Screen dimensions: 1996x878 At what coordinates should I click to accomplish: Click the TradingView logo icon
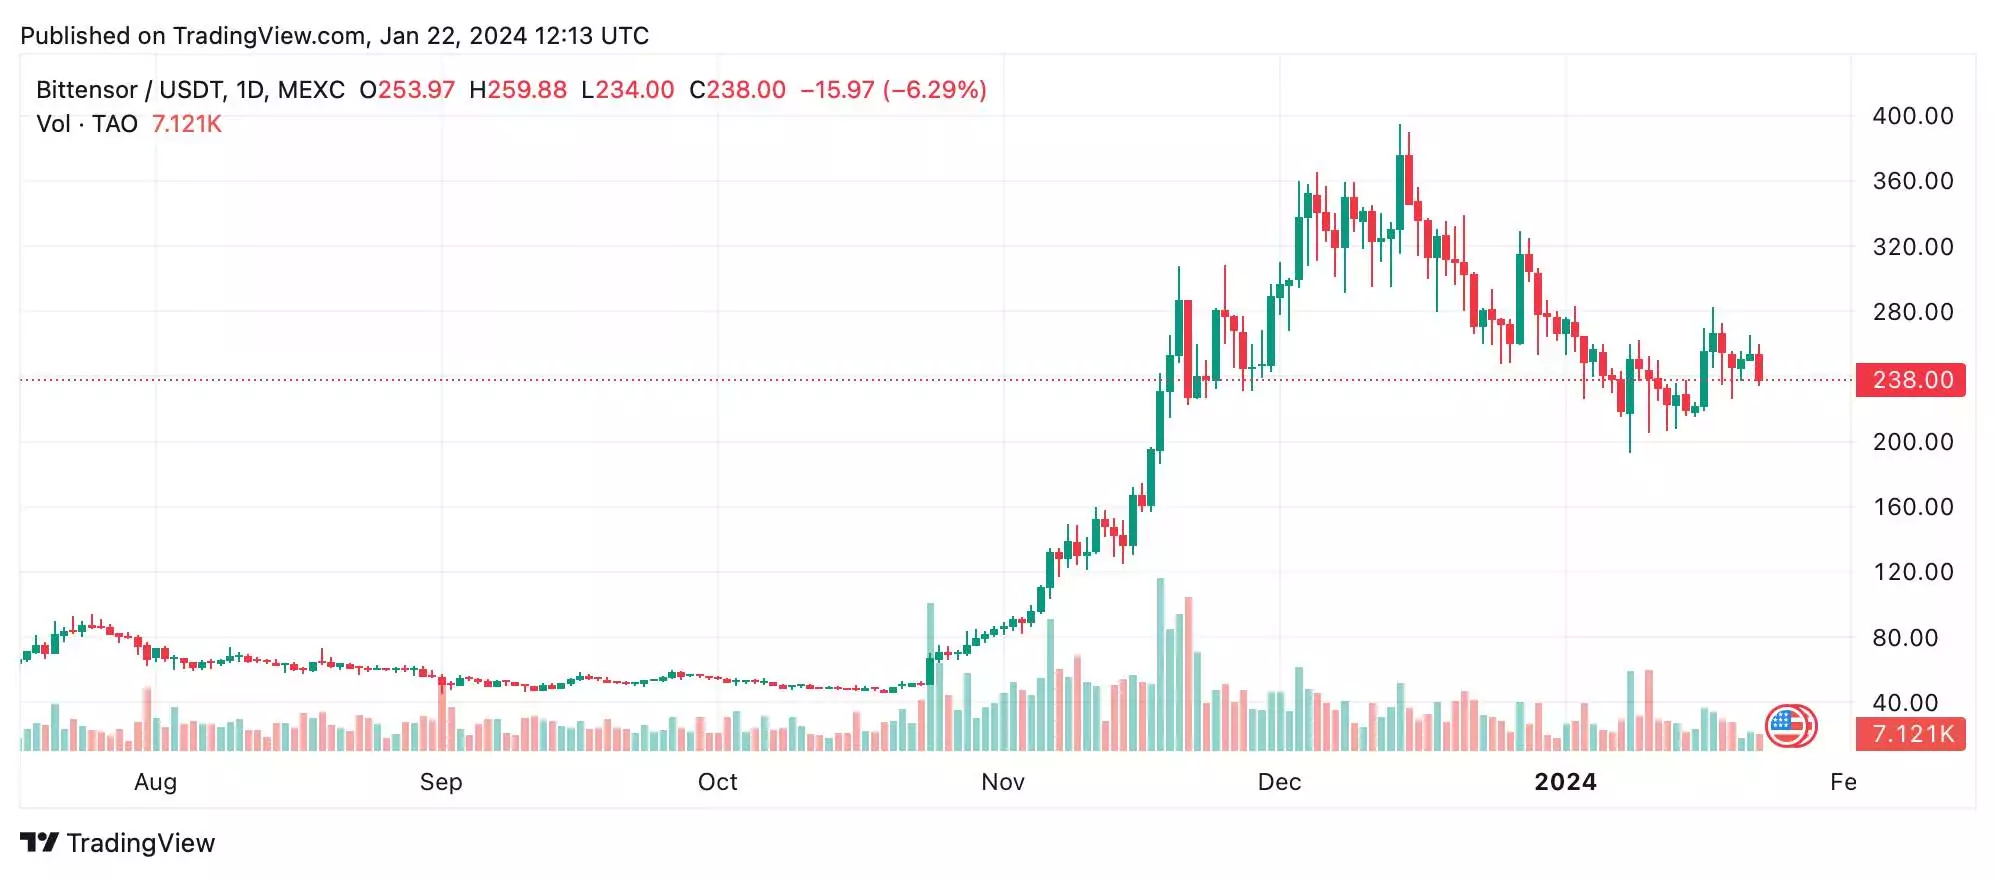tap(39, 843)
